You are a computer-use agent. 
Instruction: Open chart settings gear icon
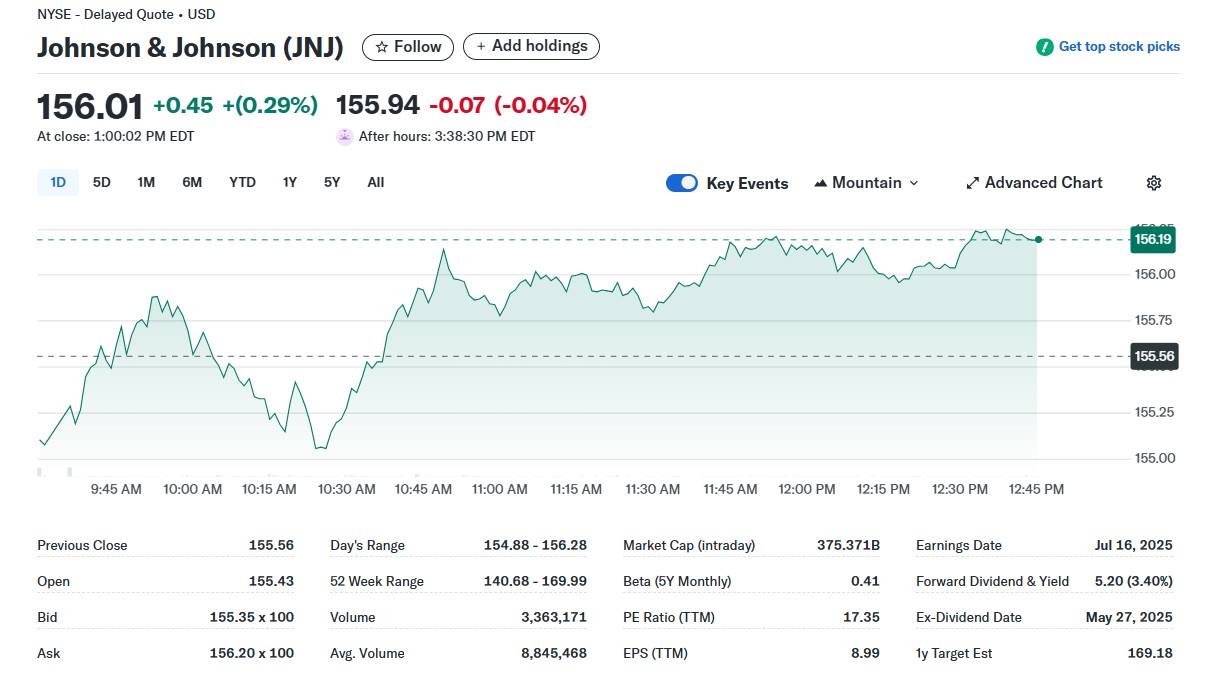(x=1154, y=183)
